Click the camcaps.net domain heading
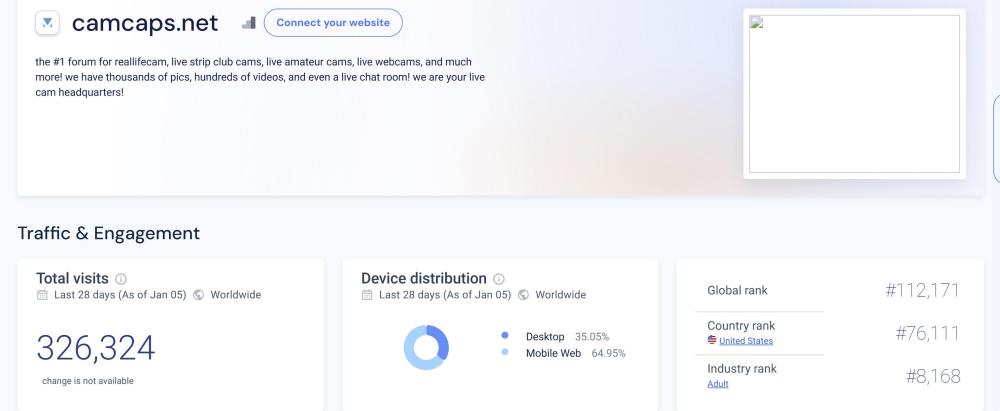This screenshot has width=1000, height=411. [145, 22]
